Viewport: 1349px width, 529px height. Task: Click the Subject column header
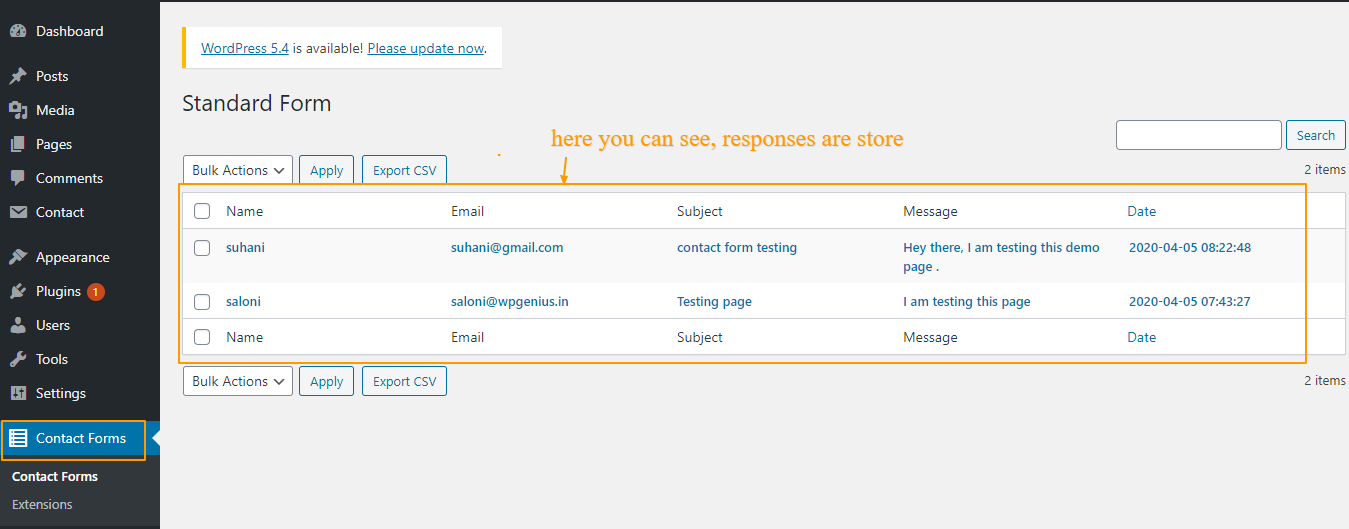click(x=699, y=211)
